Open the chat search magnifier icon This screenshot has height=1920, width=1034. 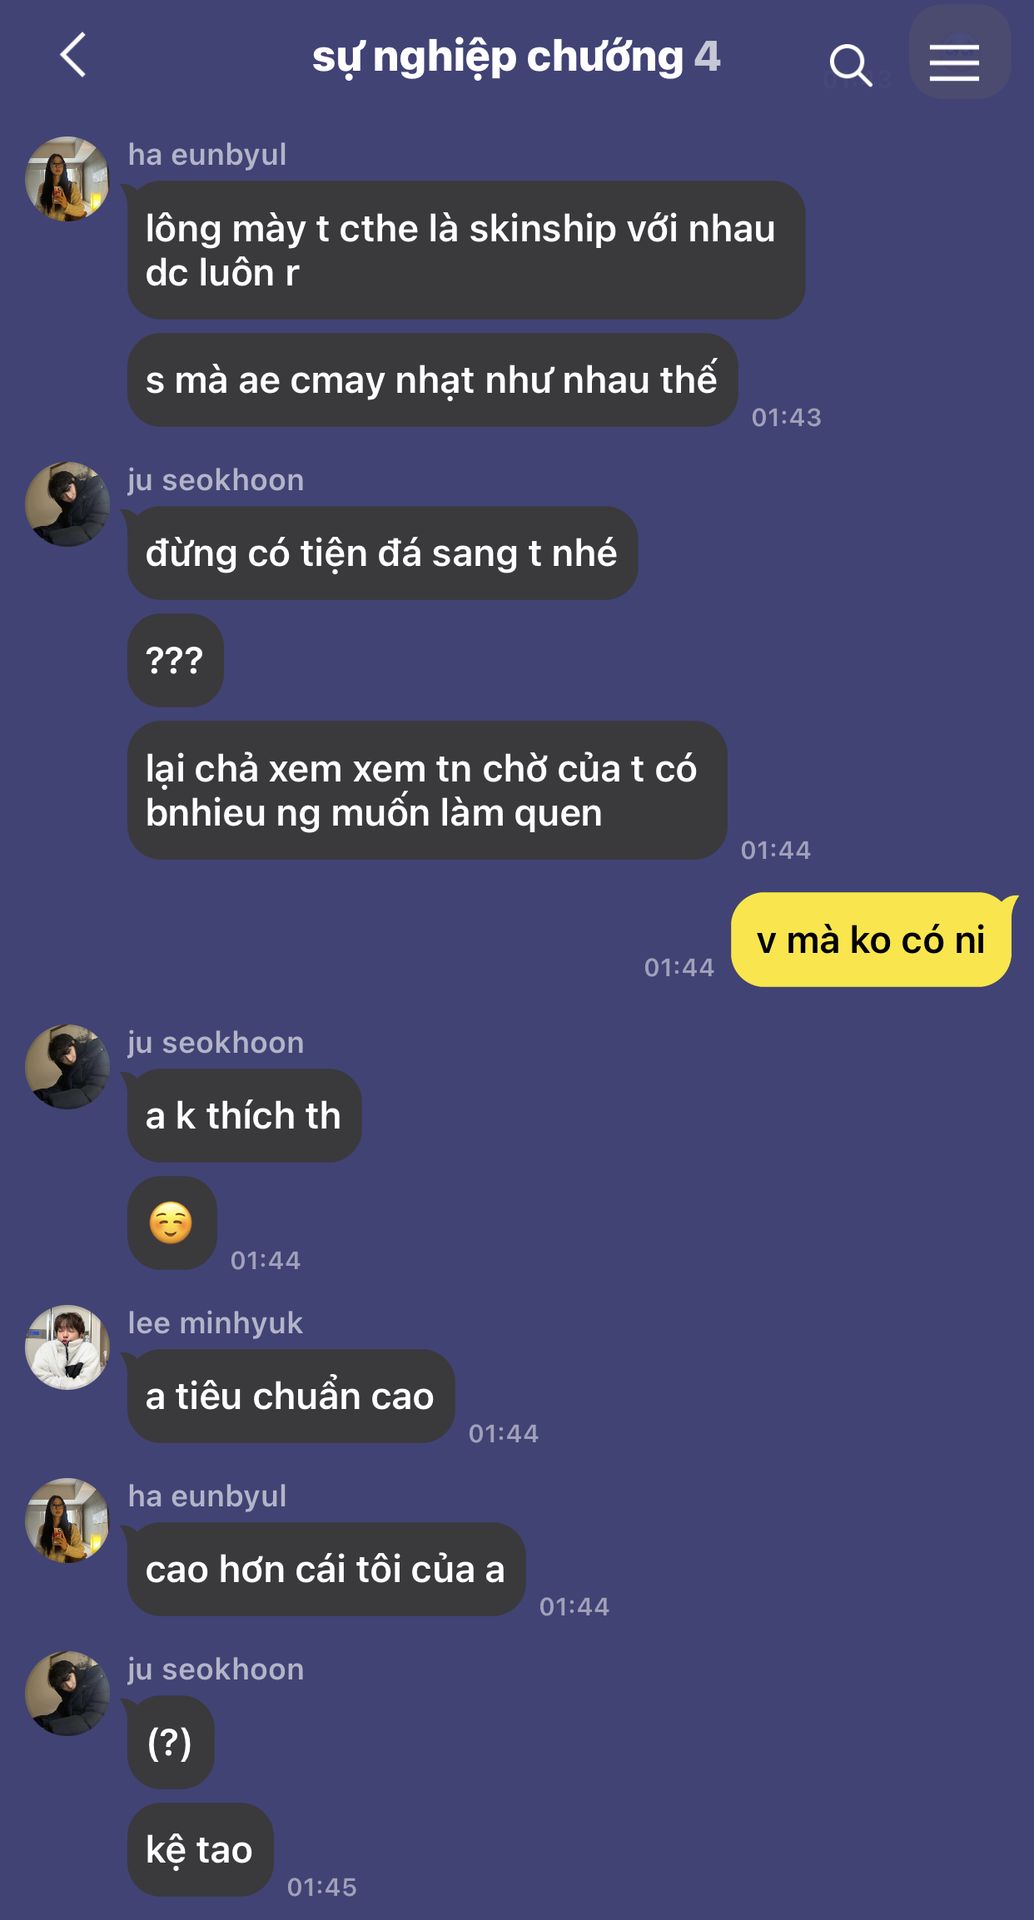[850, 65]
